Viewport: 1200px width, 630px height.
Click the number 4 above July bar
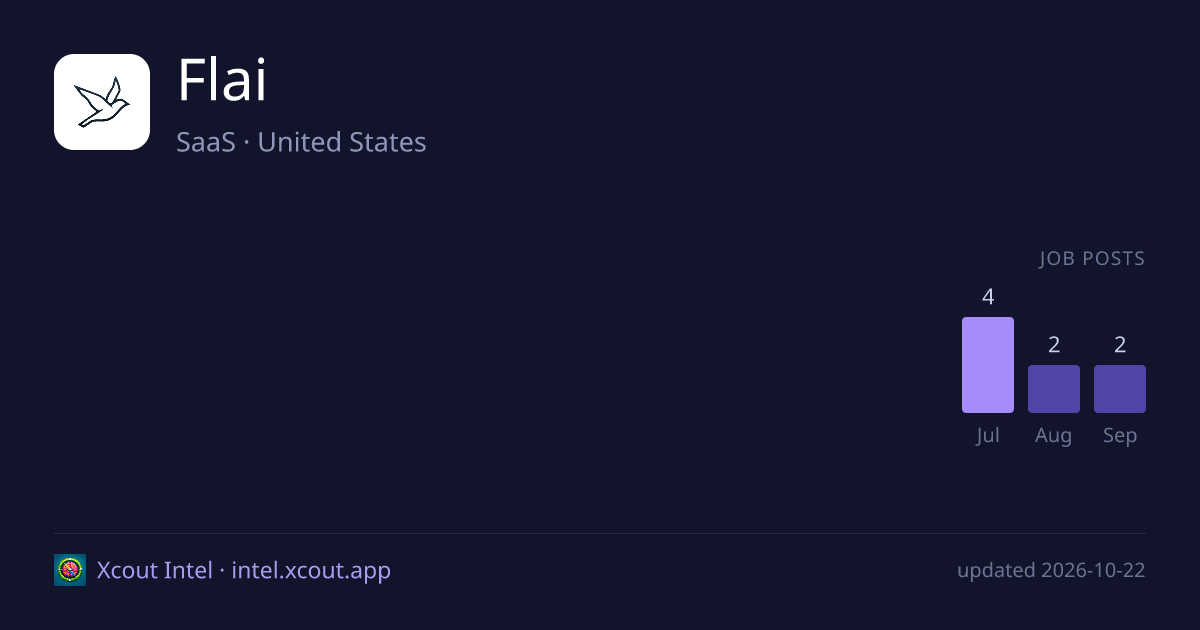pos(988,297)
